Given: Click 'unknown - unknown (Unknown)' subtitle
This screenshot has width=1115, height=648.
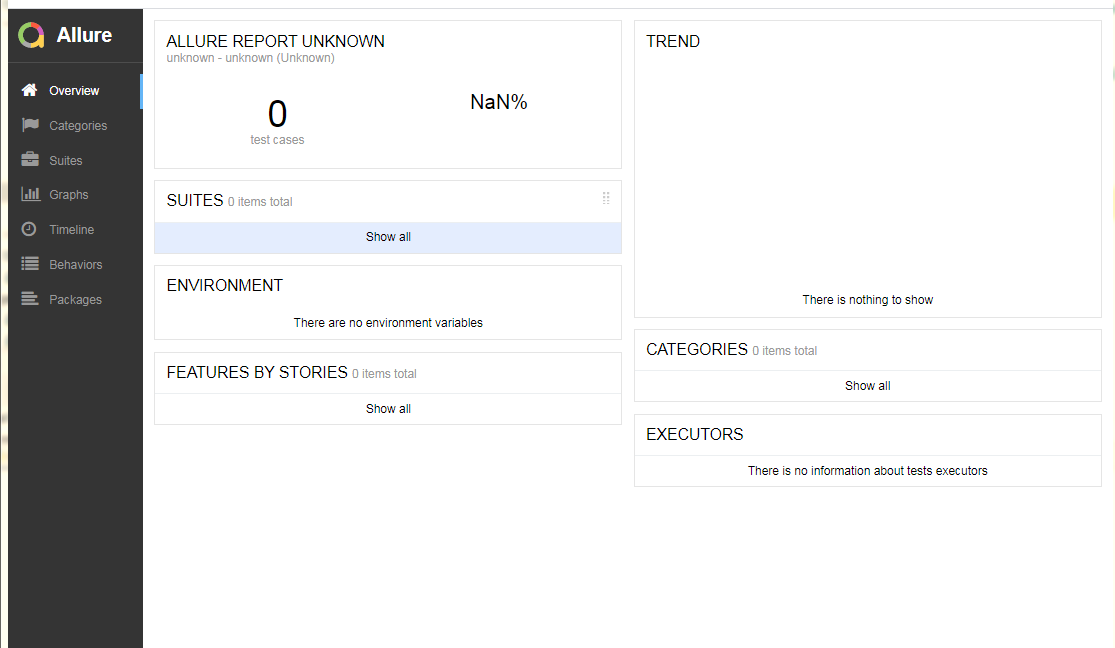Looking at the screenshot, I should [x=250, y=58].
